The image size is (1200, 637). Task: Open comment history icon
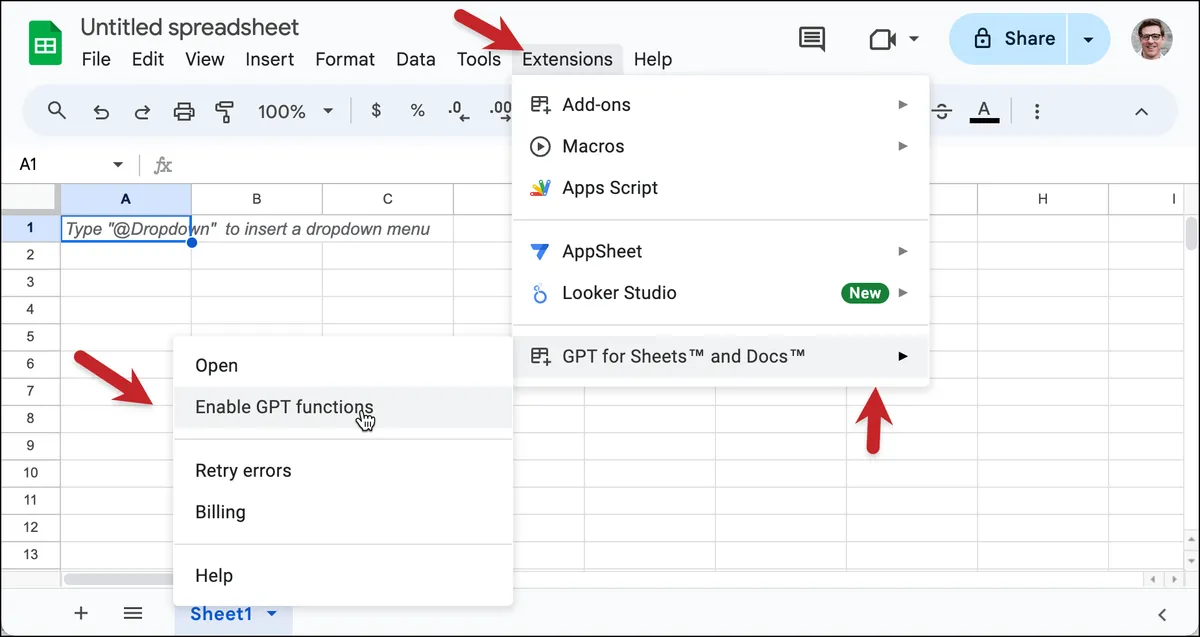[x=812, y=39]
